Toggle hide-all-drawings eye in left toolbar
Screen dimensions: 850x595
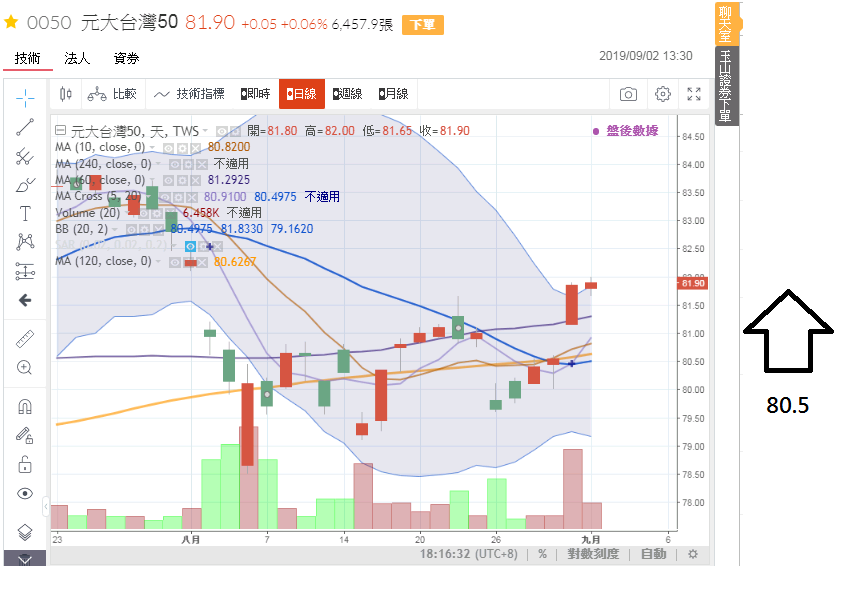tap(25, 494)
